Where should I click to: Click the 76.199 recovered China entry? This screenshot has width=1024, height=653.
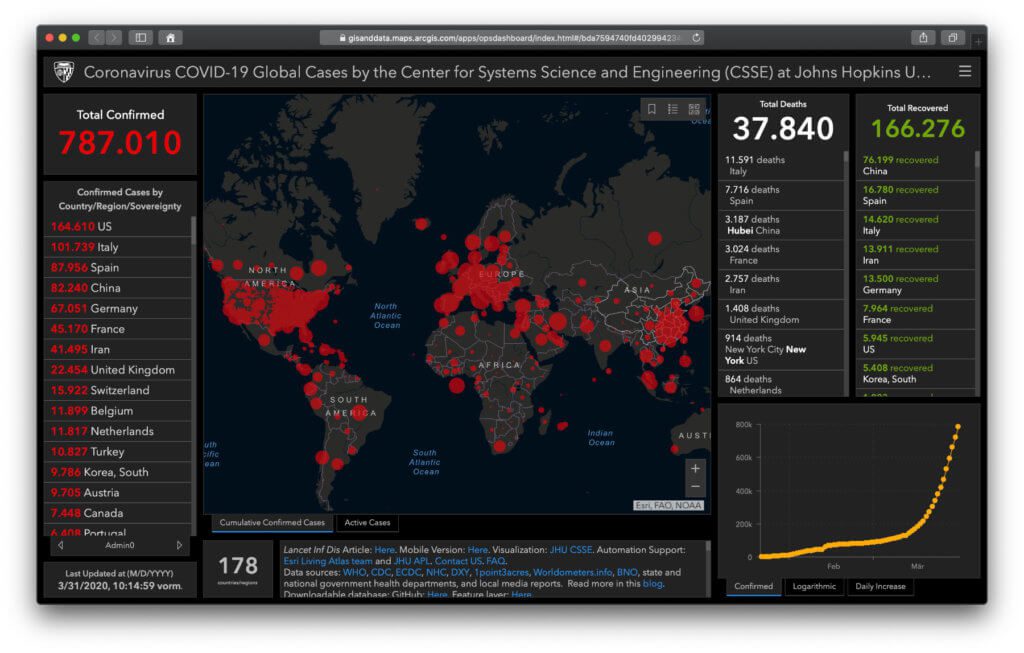(915, 165)
